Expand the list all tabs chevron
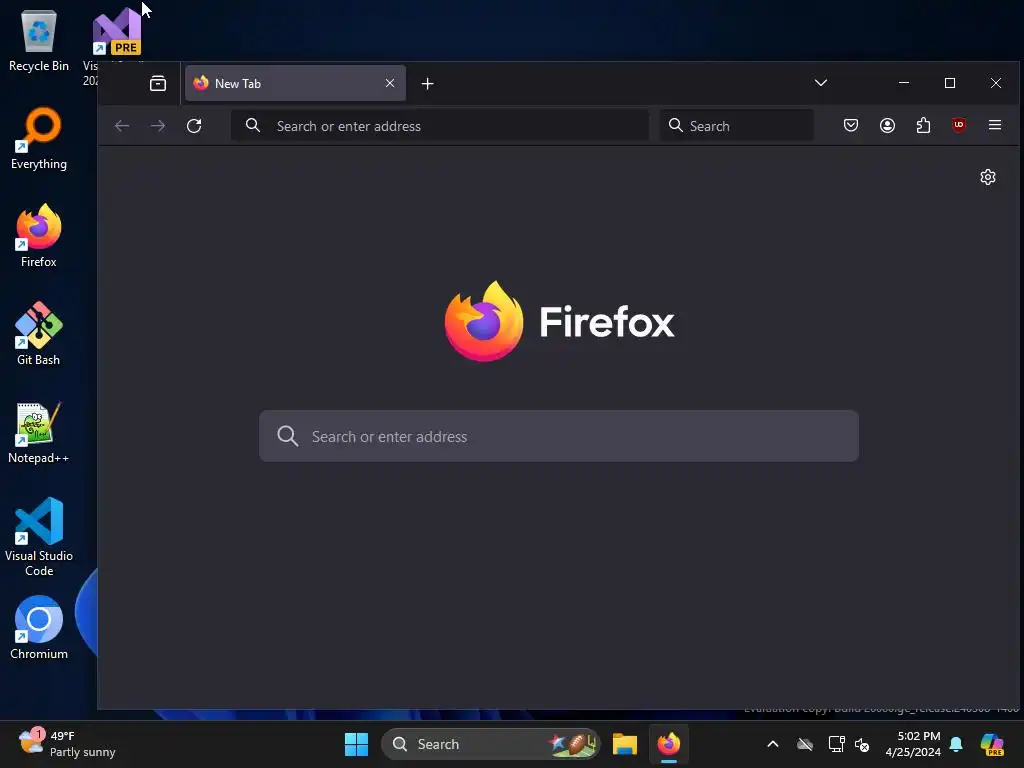1024x768 pixels. click(821, 83)
